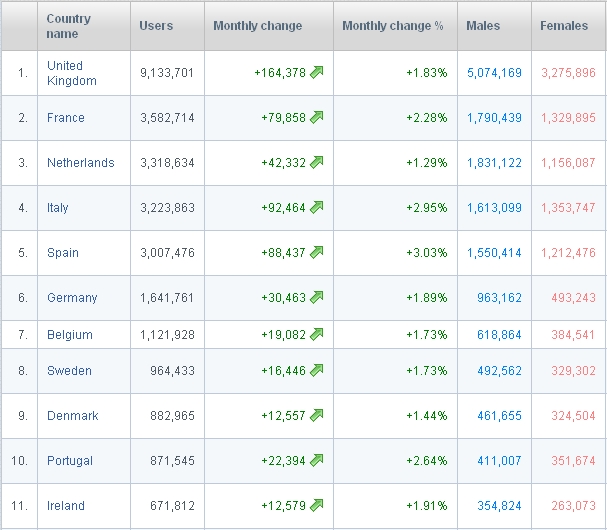Click the green up arrow in United Kingdom row
607x530 pixels.
tap(317, 72)
